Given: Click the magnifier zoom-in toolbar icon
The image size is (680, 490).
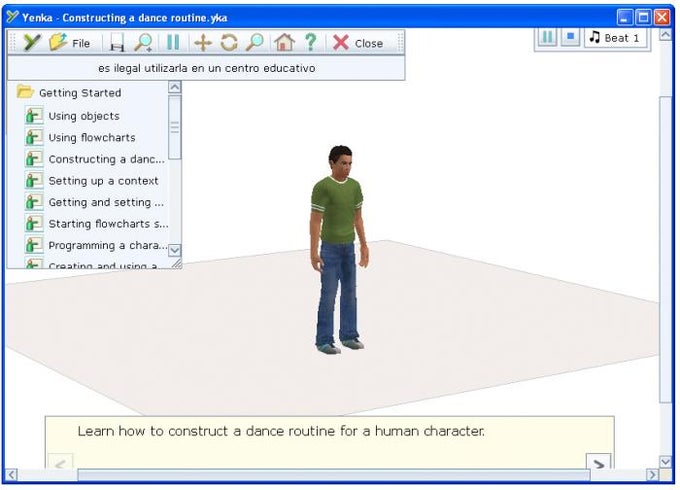Looking at the screenshot, I should [143, 43].
